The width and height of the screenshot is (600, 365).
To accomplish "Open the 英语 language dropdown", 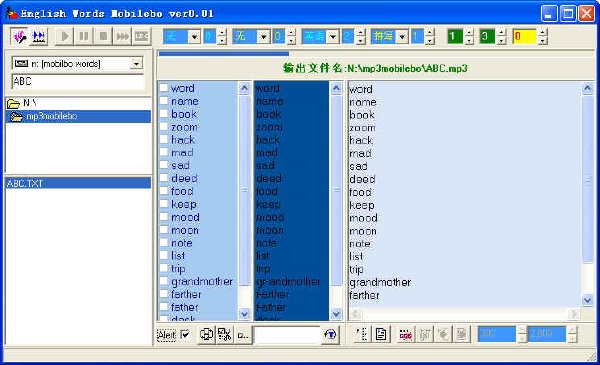I will pyautogui.click(x=333, y=37).
